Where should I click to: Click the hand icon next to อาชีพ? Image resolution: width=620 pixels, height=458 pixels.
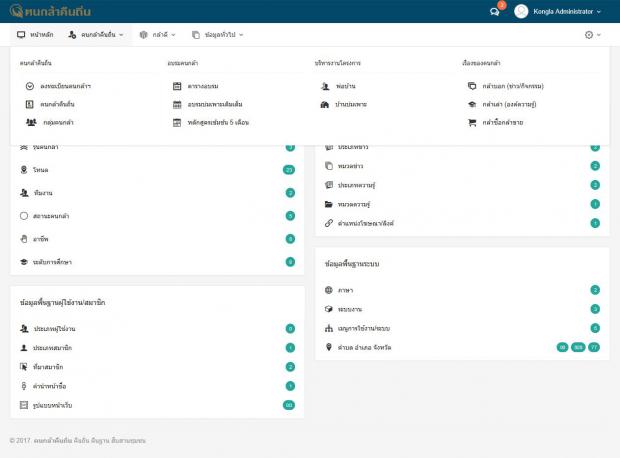click(x=24, y=239)
